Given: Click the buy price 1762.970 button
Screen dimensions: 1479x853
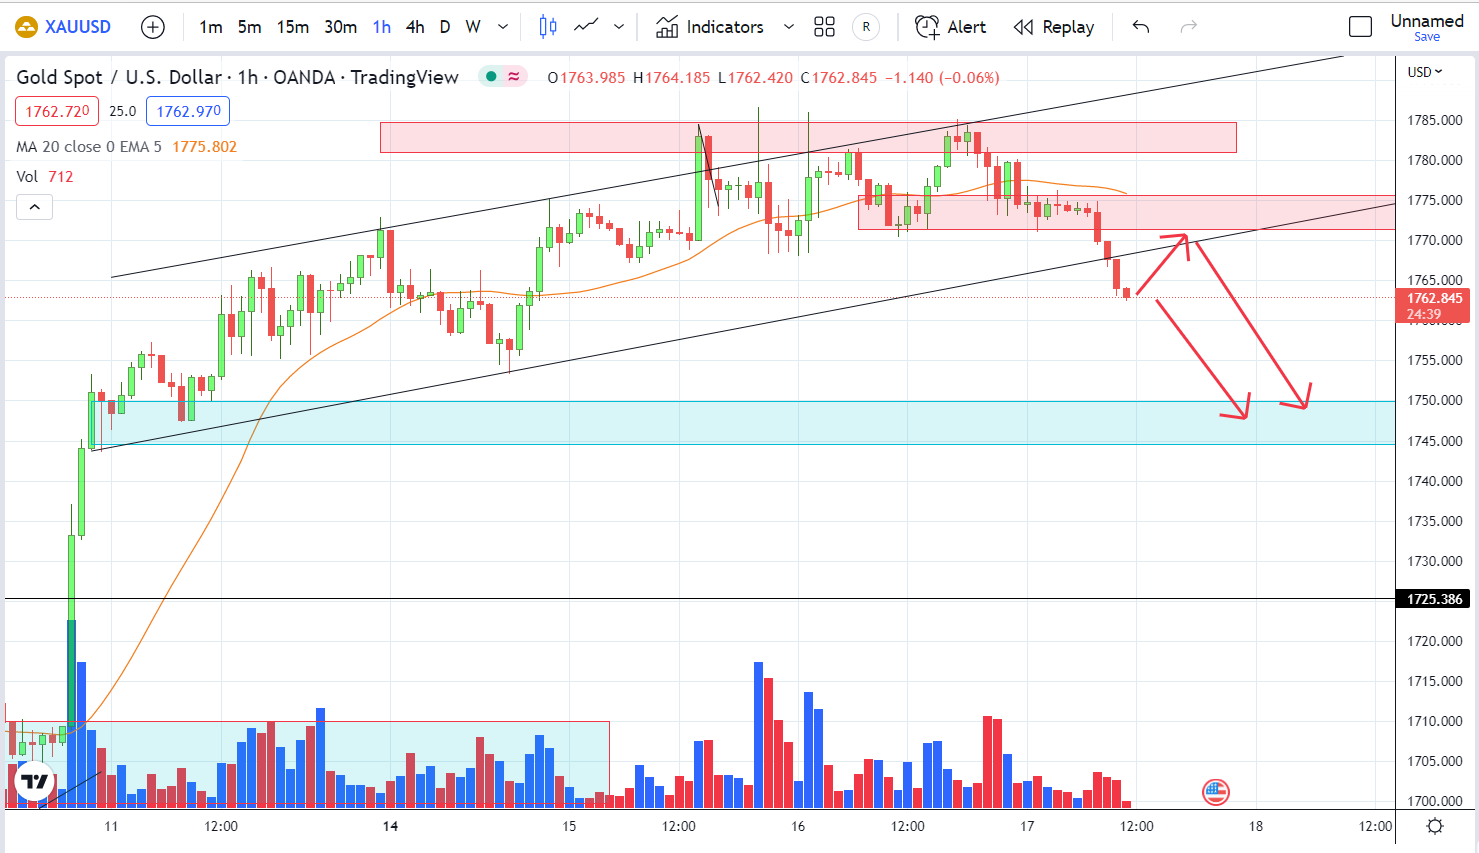Looking at the screenshot, I should click(188, 111).
